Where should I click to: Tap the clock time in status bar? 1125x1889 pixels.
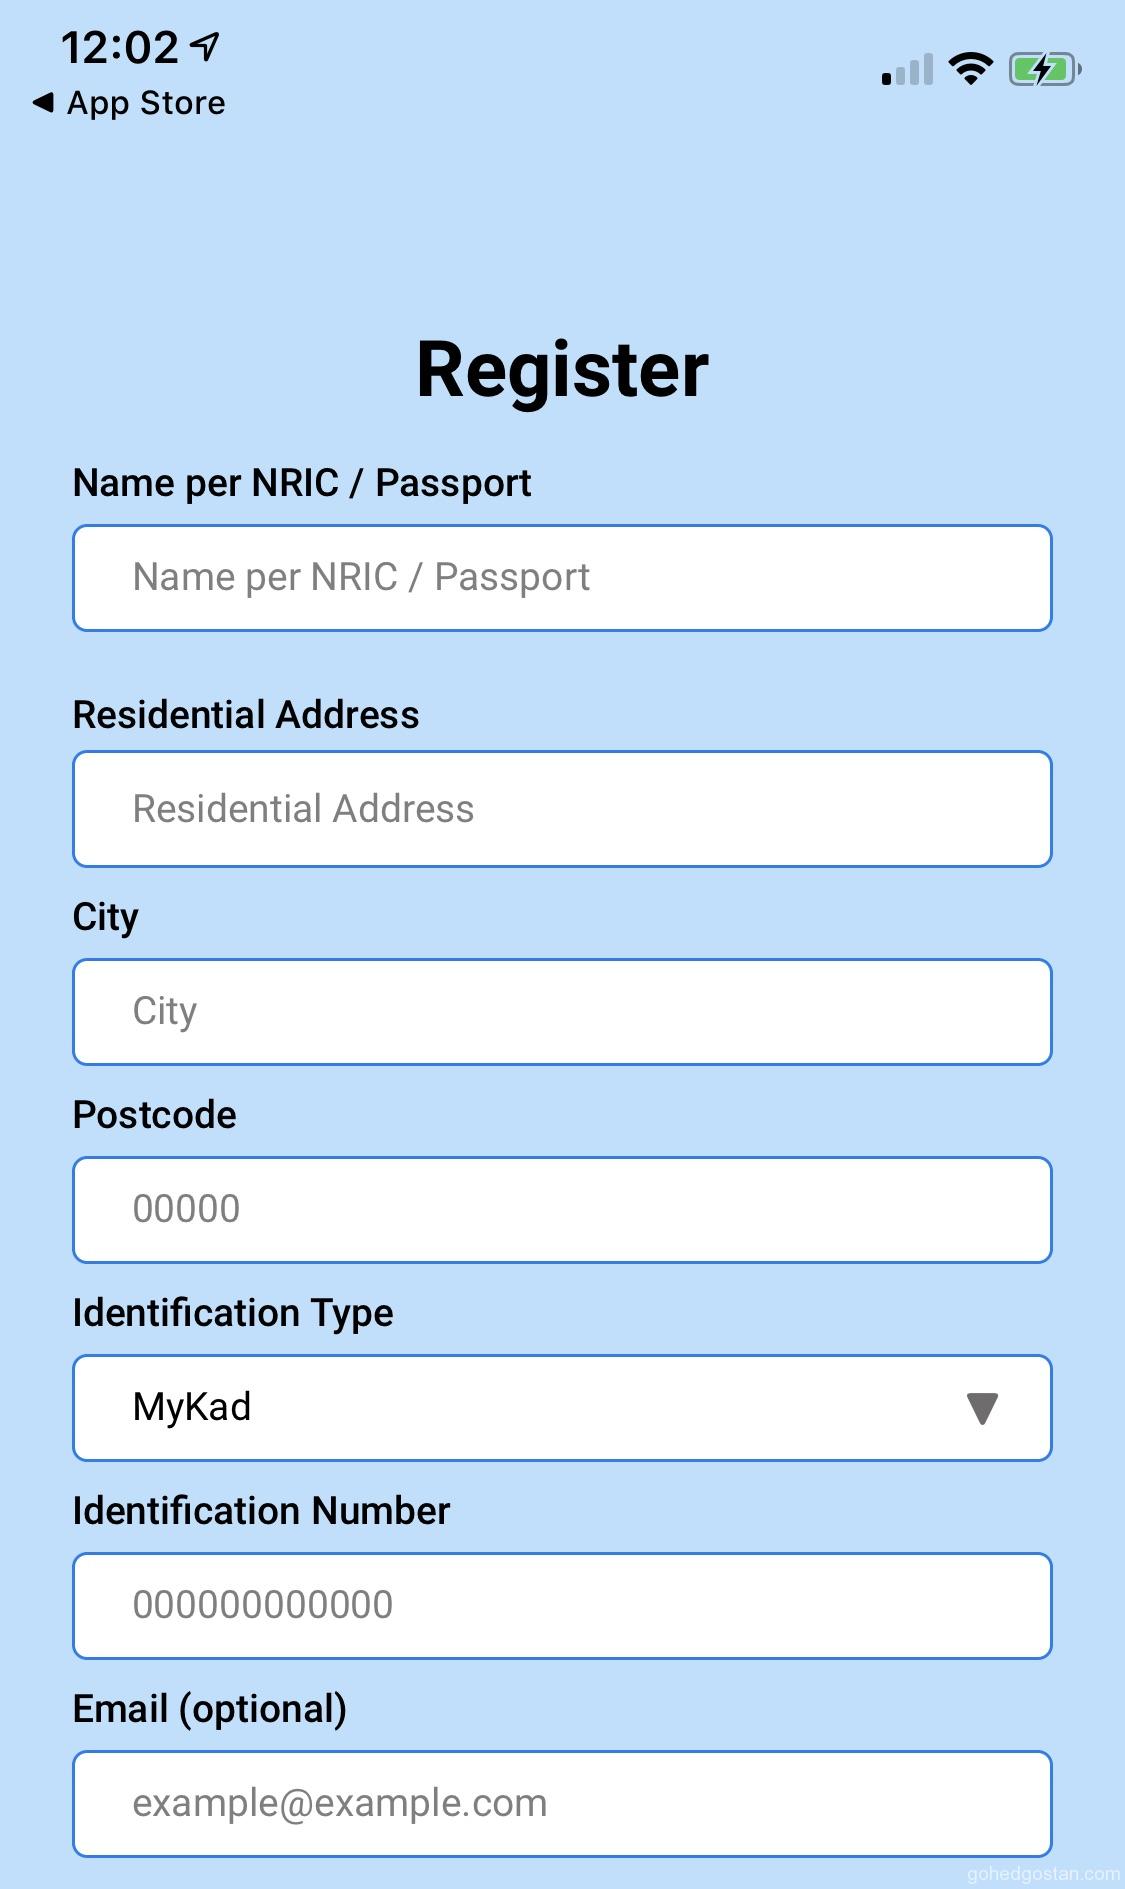119,47
